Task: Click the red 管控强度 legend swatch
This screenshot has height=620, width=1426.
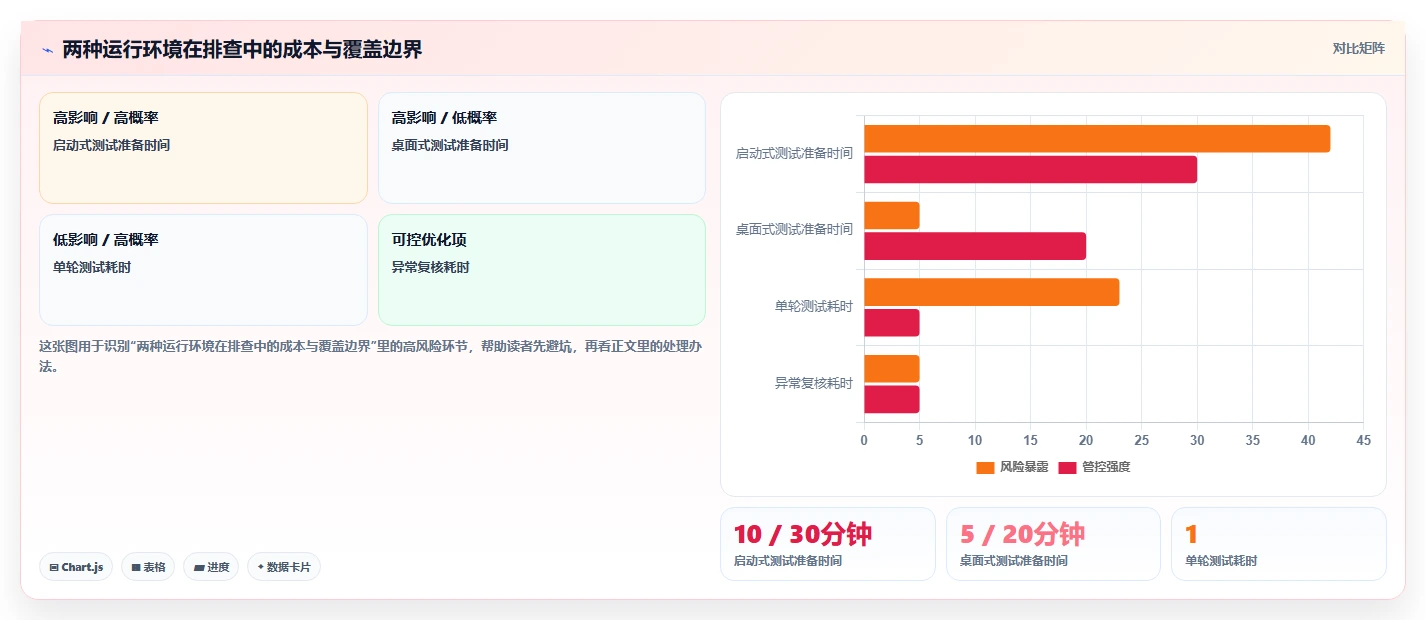Action: (1067, 467)
